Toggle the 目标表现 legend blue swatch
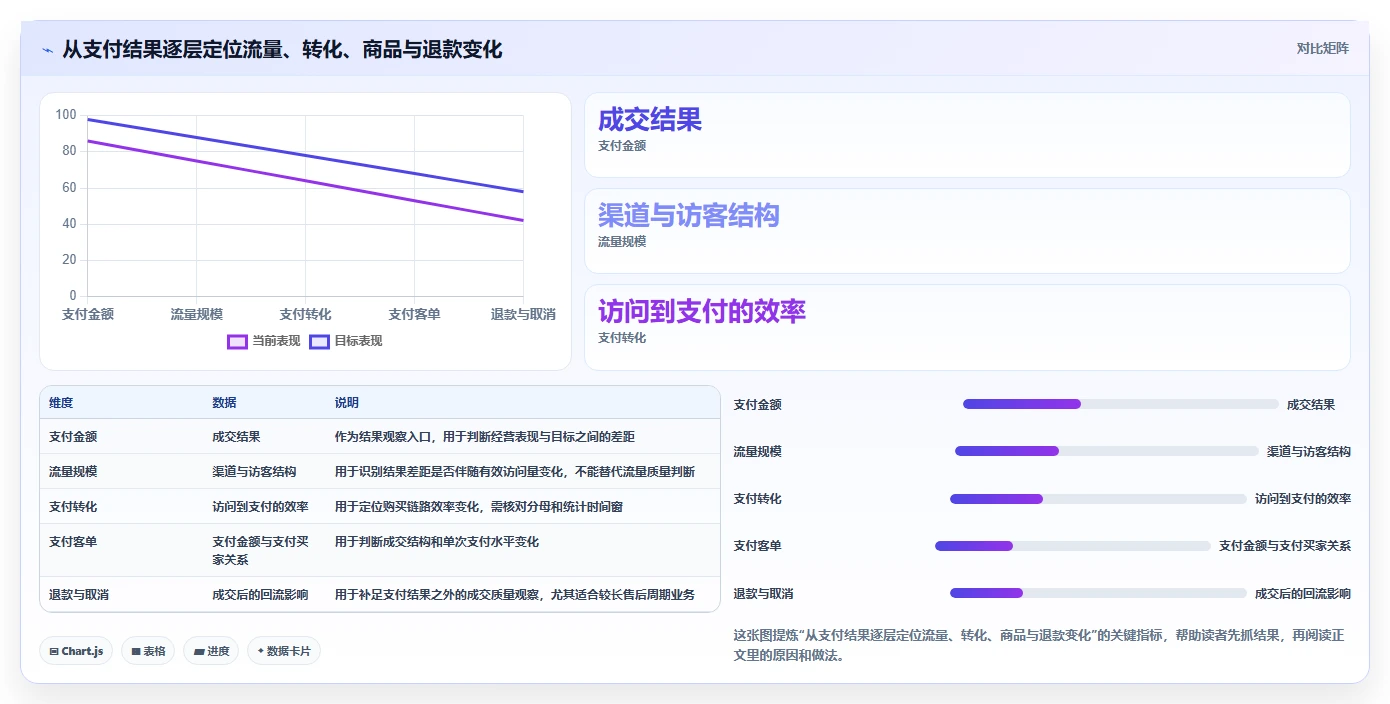Image resolution: width=1390 pixels, height=704 pixels. (319, 341)
